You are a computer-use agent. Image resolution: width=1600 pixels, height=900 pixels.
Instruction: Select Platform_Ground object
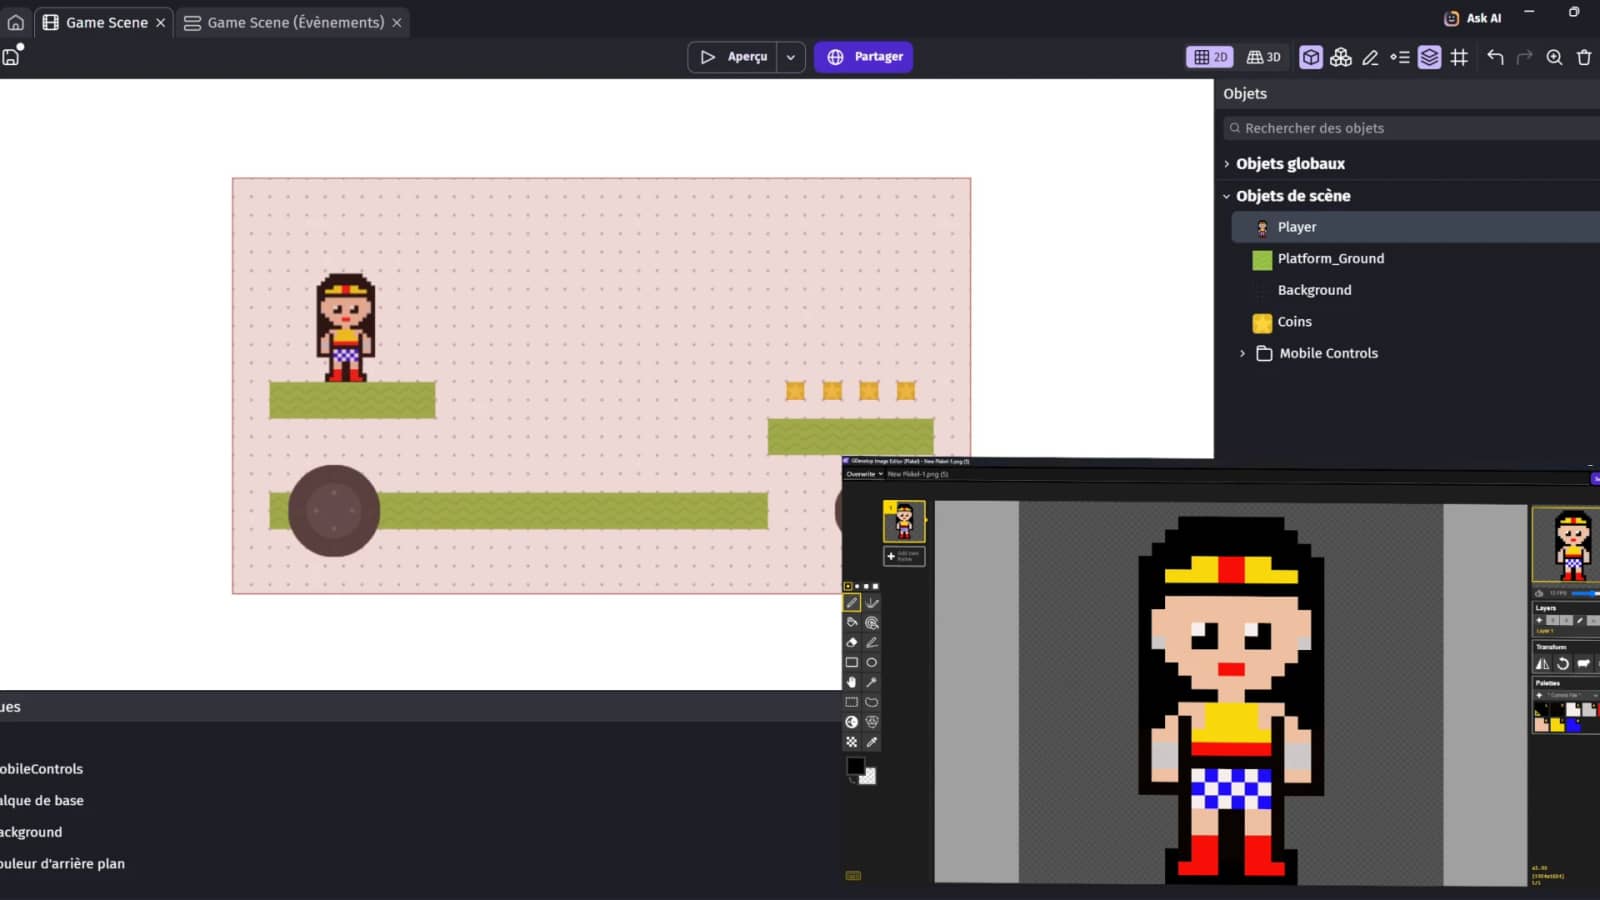click(1415, 258)
